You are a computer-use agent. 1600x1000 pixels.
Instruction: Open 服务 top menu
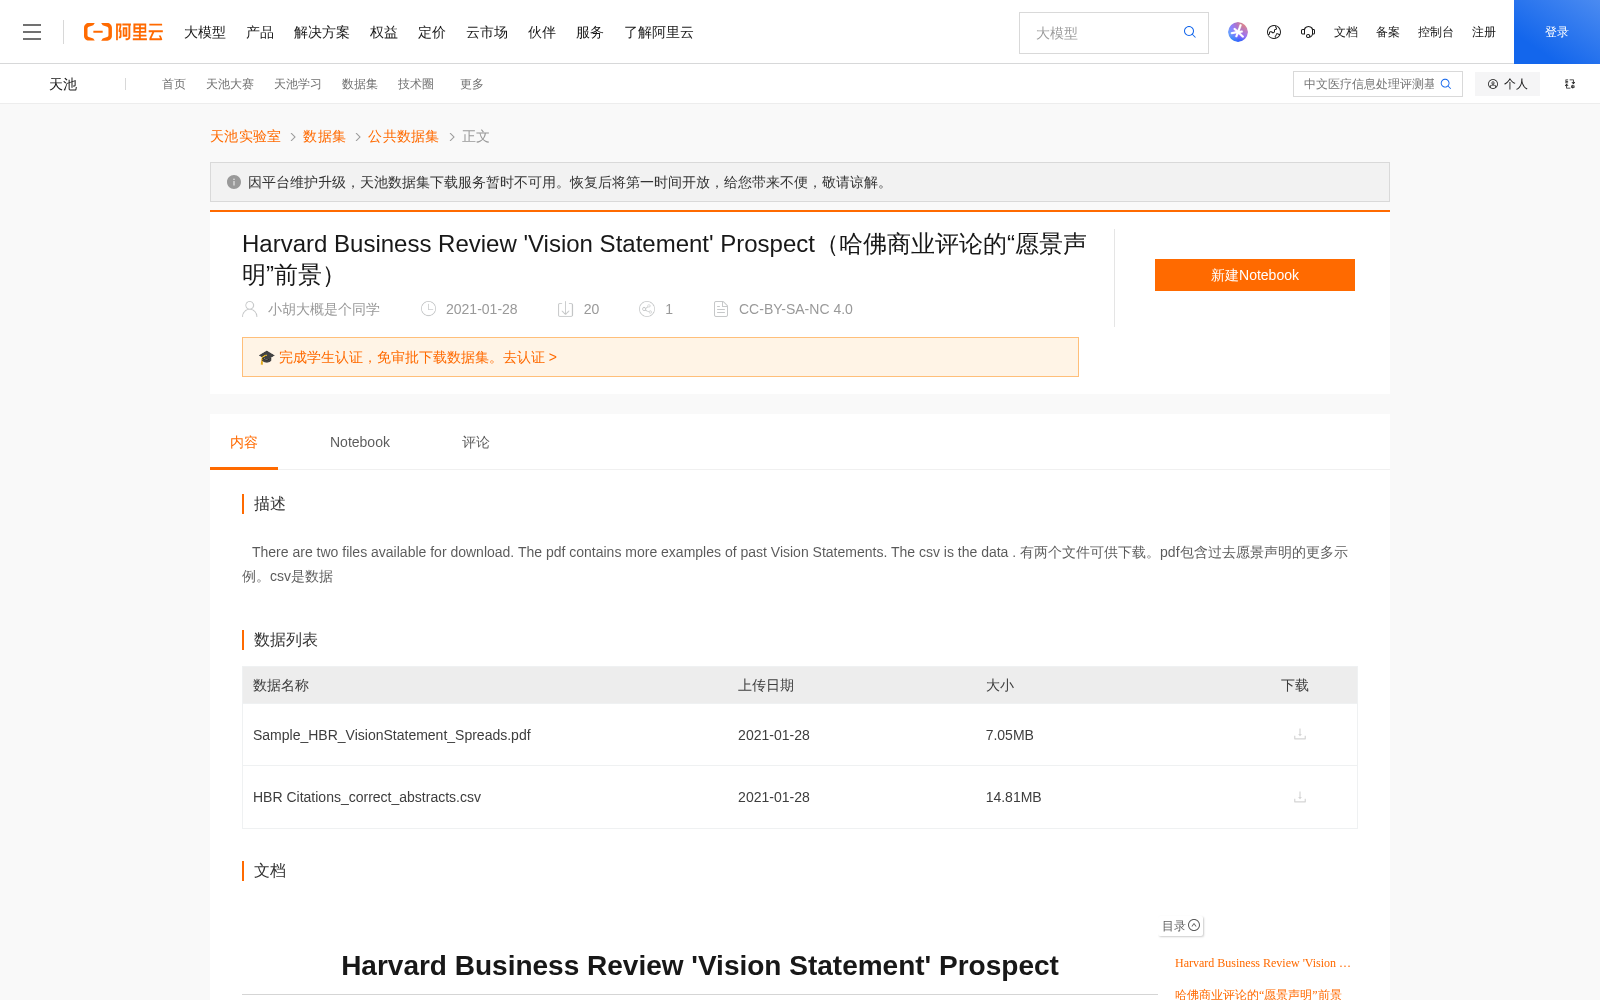(590, 32)
